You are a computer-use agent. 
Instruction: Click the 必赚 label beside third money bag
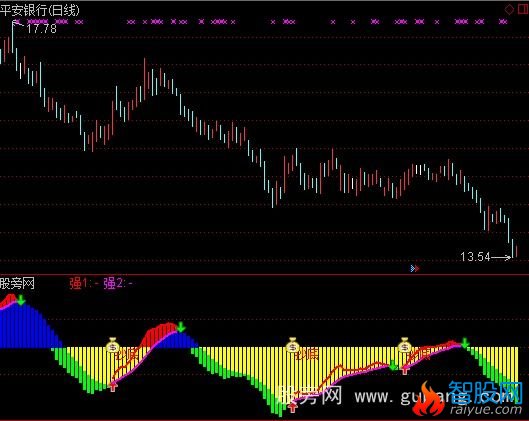419,355
